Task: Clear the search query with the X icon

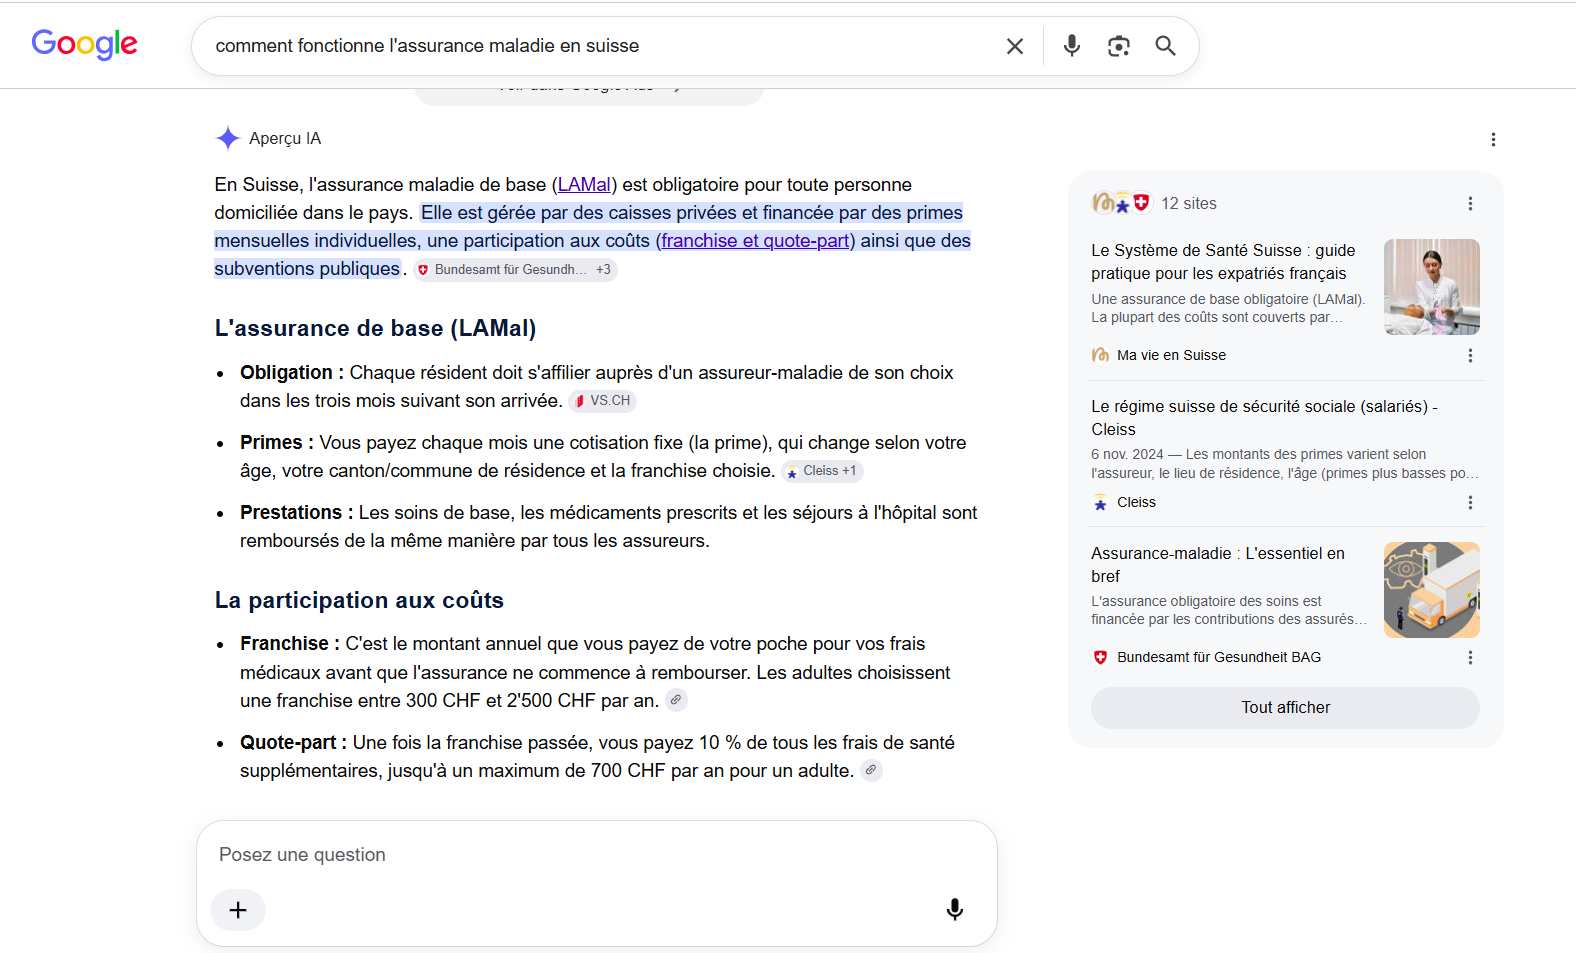Action: point(1014,46)
